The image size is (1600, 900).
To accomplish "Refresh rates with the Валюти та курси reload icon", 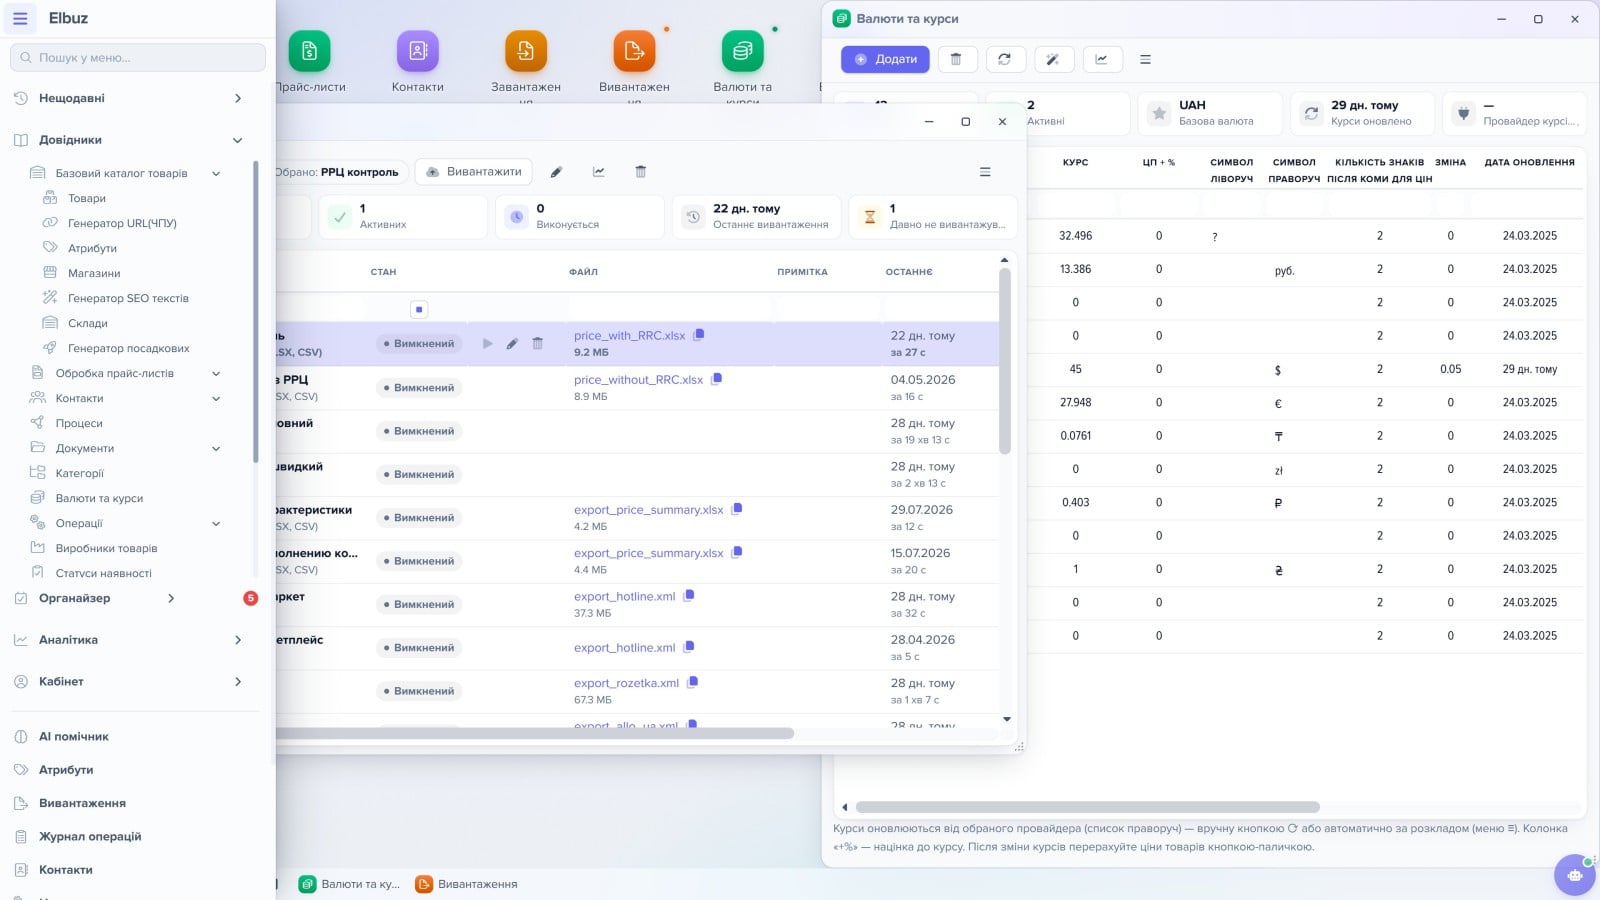I will point(1005,59).
